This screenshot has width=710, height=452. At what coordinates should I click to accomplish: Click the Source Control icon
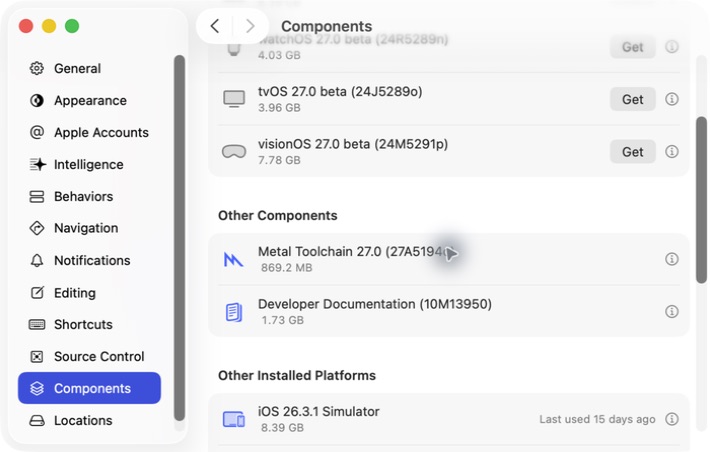pyautogui.click(x=37, y=357)
